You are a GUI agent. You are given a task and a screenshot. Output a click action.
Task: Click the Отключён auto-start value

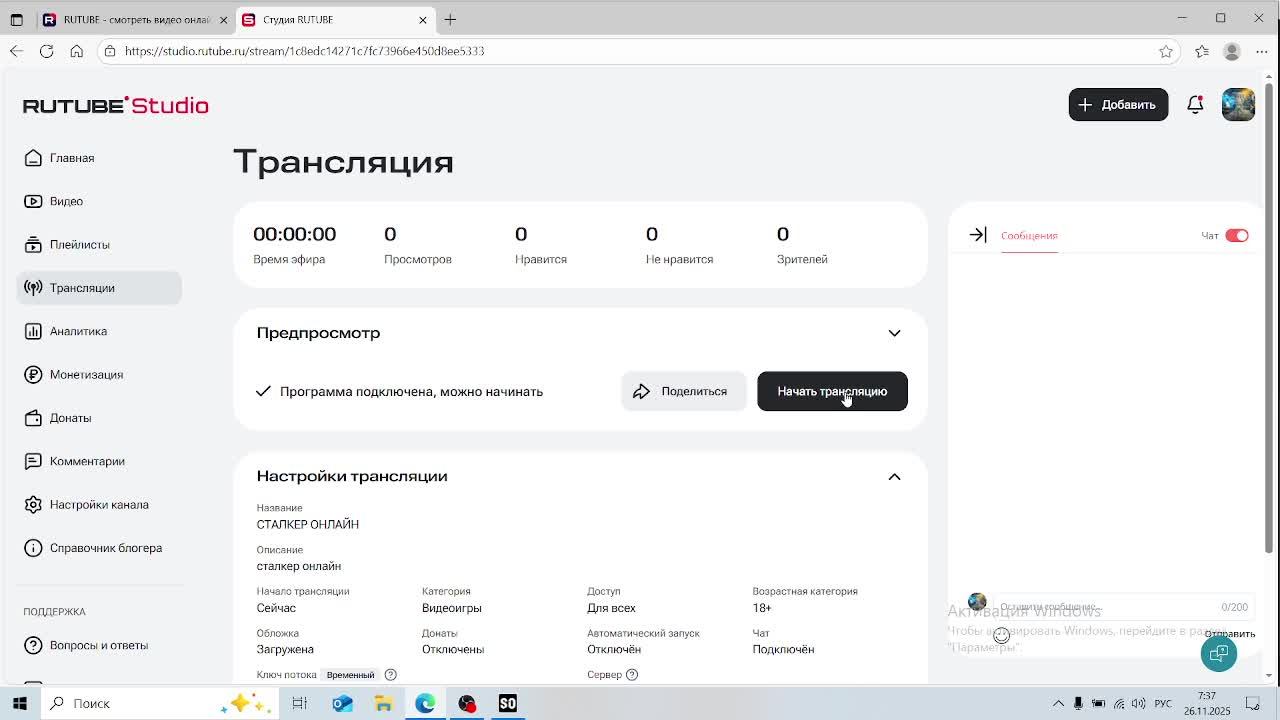tap(614, 649)
